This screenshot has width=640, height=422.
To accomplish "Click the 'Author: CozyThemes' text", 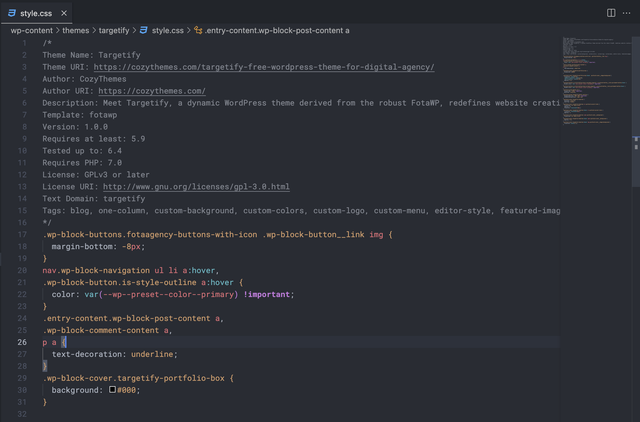I will 84,79.
